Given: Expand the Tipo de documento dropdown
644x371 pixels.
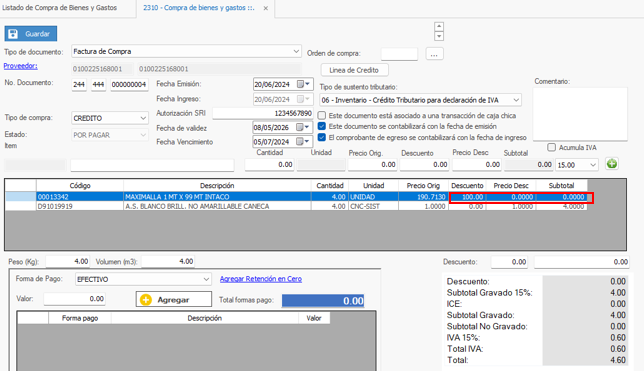Looking at the screenshot, I should (296, 51).
